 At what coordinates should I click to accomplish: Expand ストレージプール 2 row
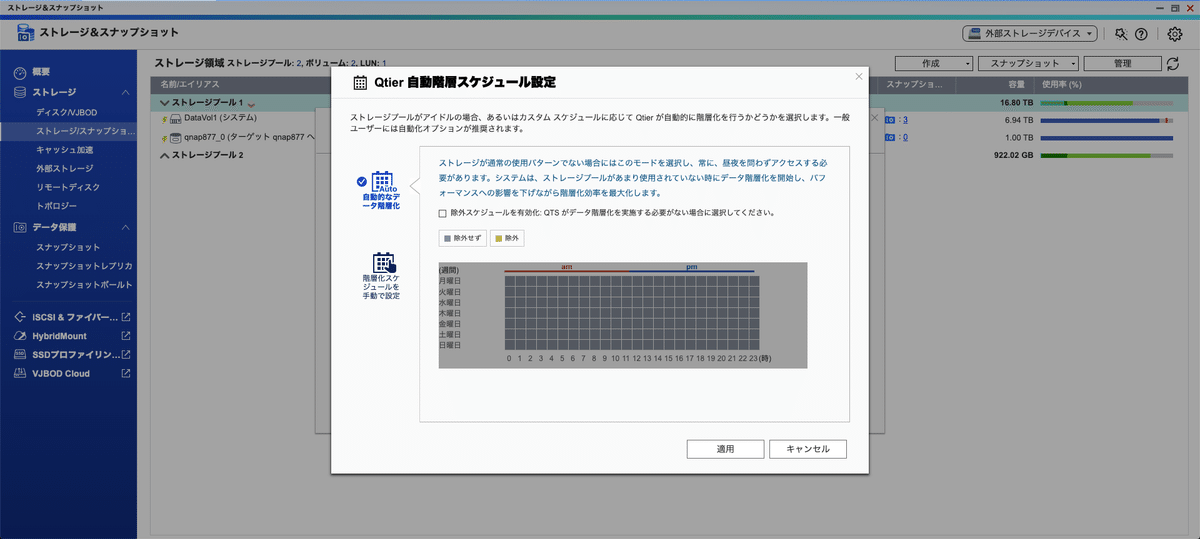[x=165, y=155]
